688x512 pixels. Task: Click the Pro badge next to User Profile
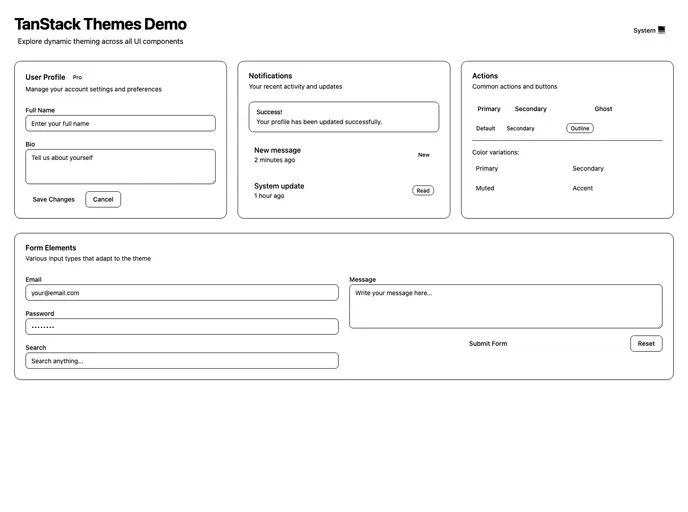pyautogui.click(x=77, y=77)
